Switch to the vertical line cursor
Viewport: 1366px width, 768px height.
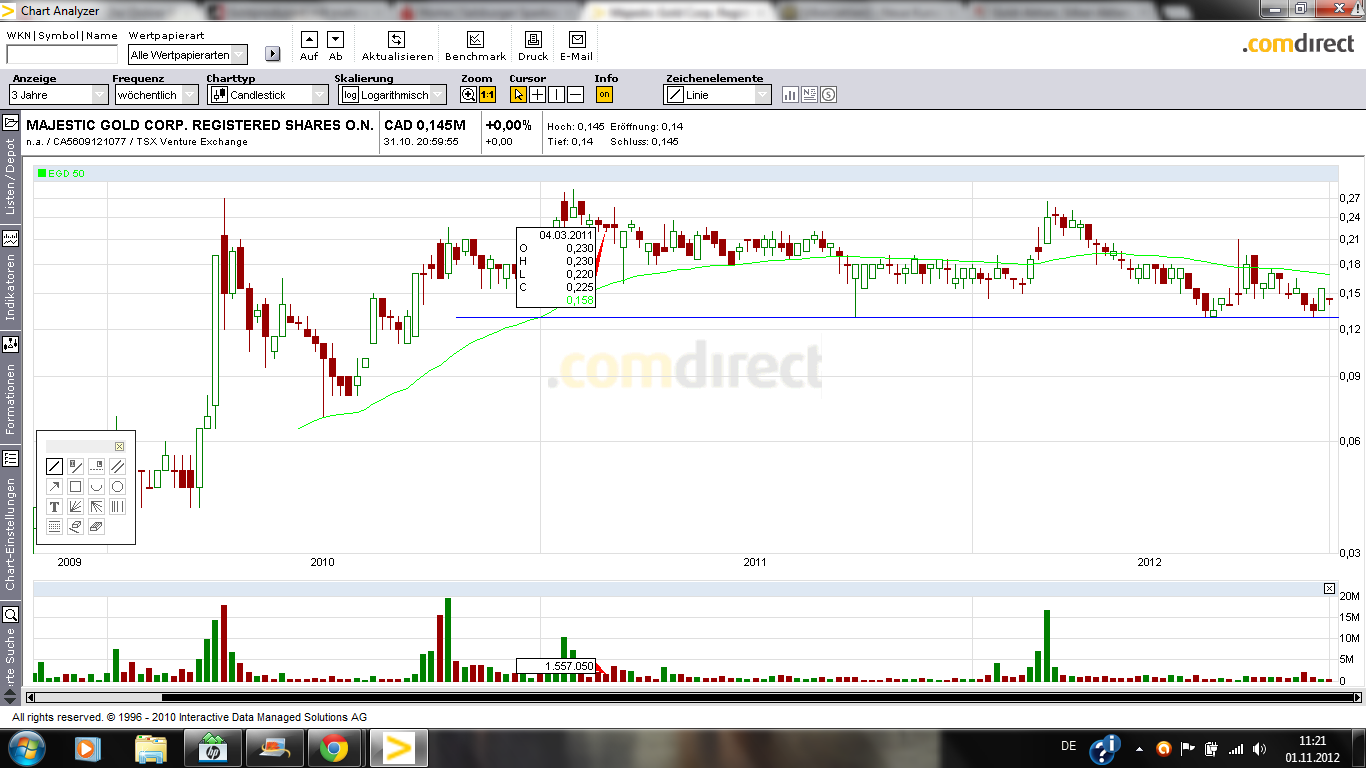[556, 95]
